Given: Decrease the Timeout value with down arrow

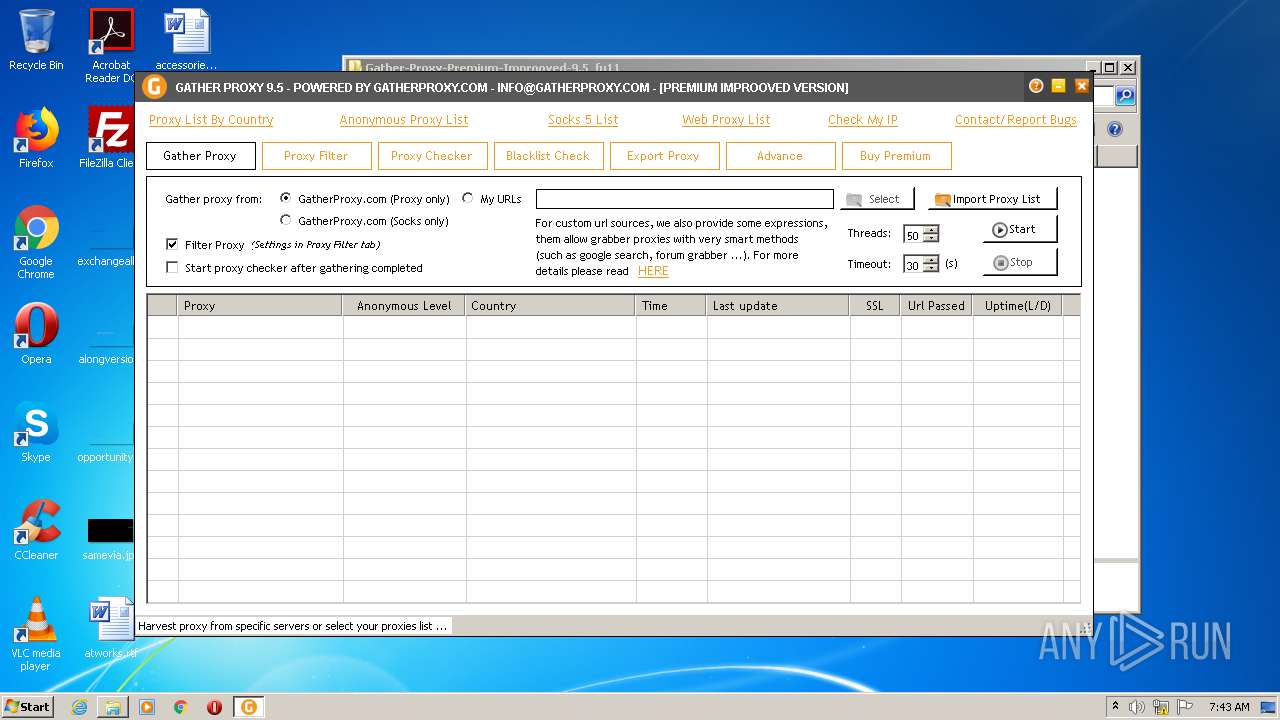Looking at the screenshot, I should (x=931, y=268).
